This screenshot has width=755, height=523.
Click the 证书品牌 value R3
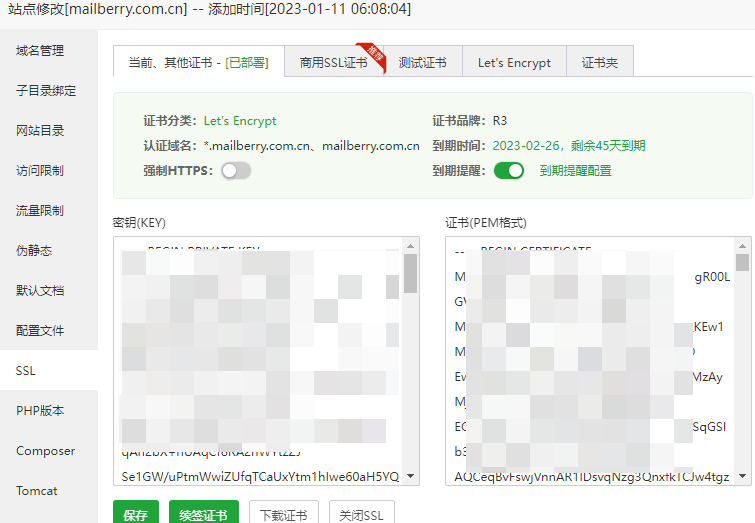(500, 120)
